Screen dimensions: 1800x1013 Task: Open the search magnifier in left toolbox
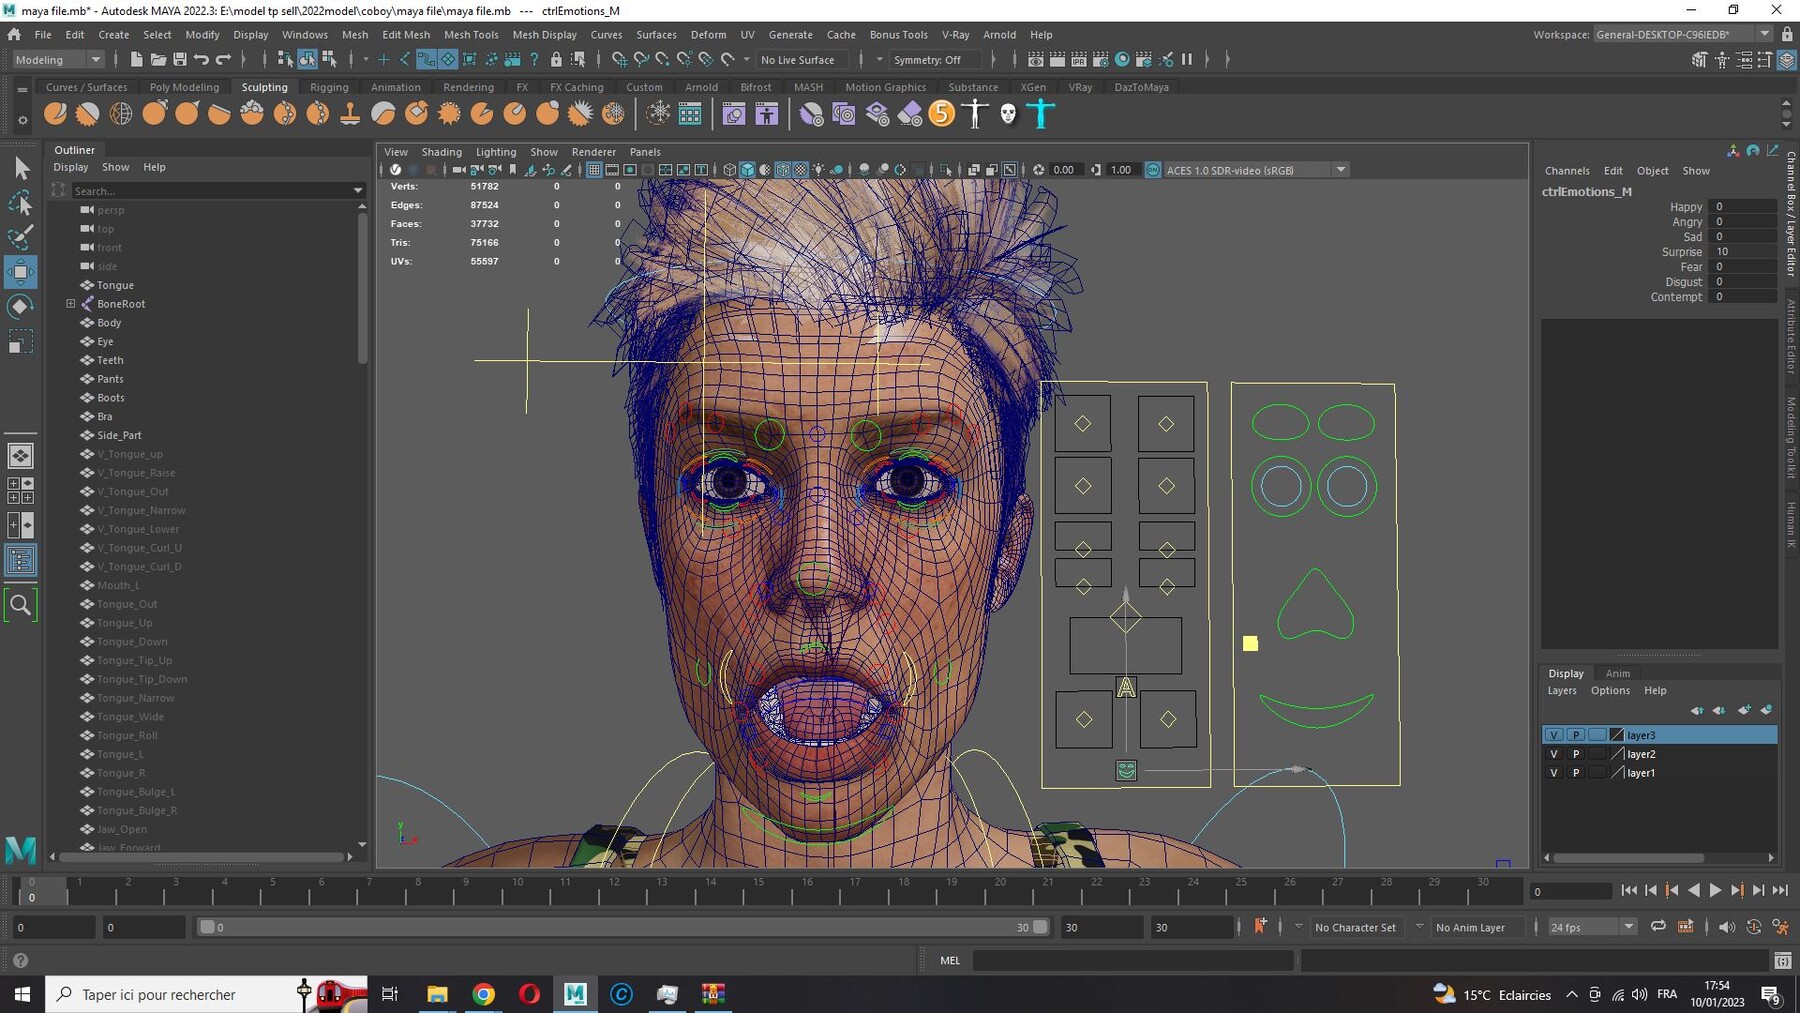21,605
